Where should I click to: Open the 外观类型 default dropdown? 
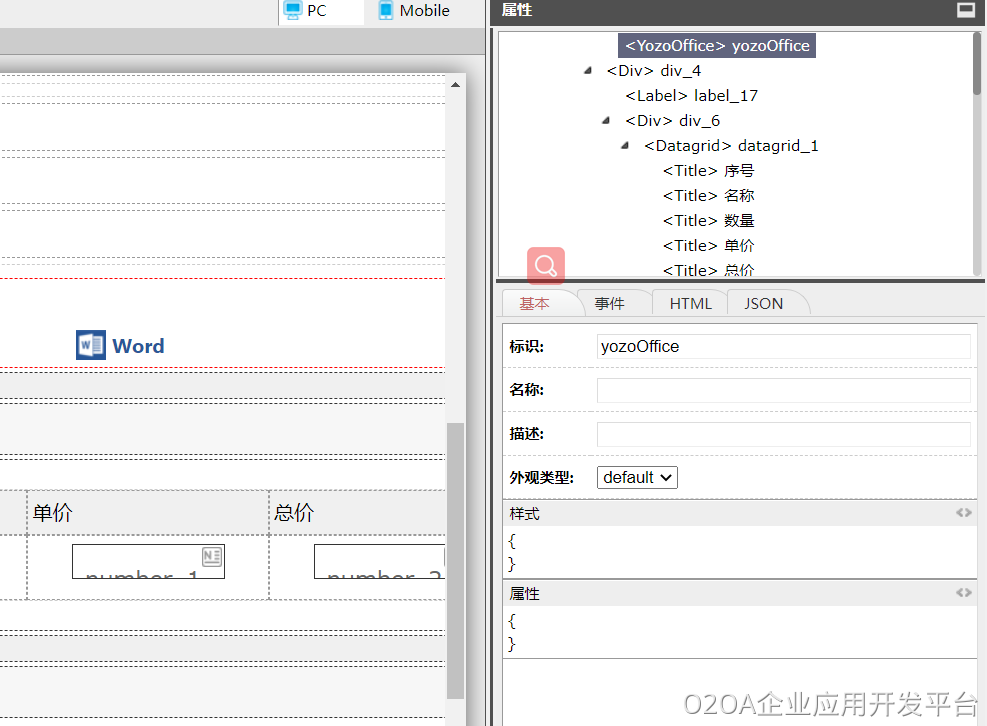637,477
